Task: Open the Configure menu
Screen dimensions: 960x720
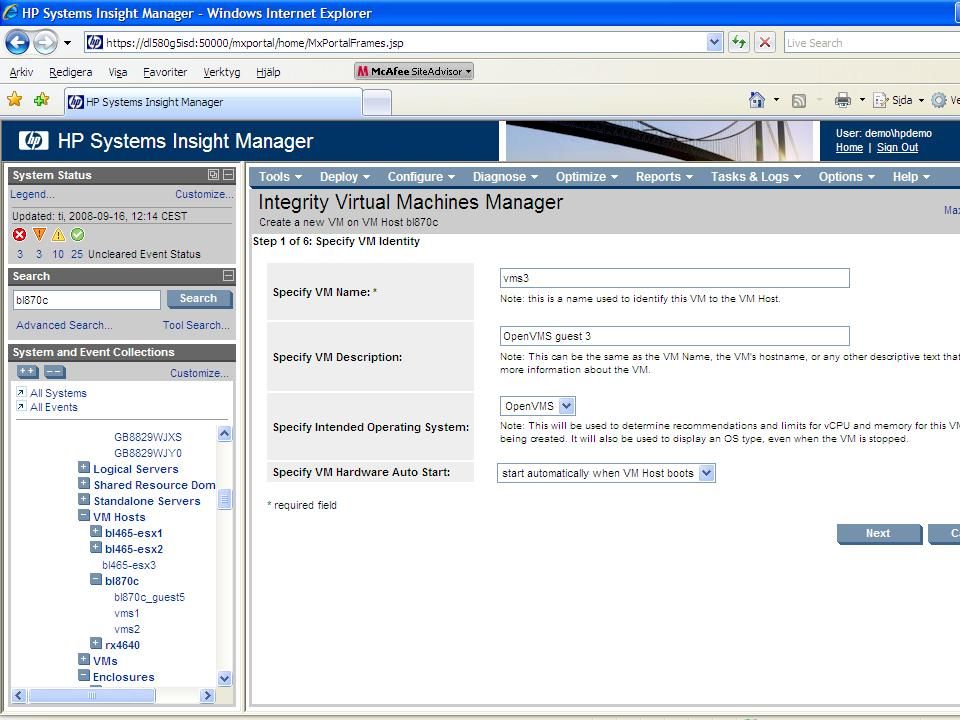Action: click(x=421, y=176)
